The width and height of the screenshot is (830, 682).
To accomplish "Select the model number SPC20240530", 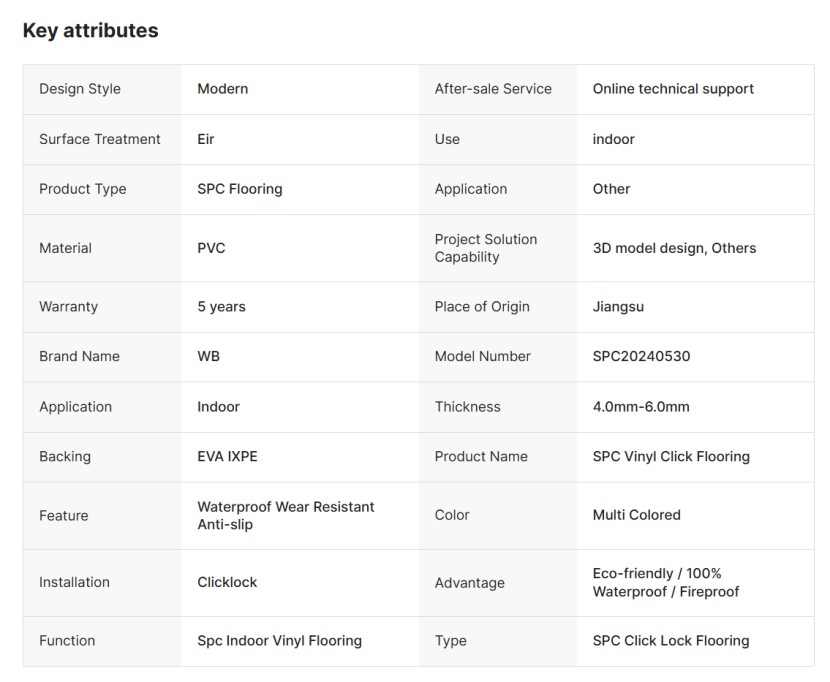I will coord(641,356).
